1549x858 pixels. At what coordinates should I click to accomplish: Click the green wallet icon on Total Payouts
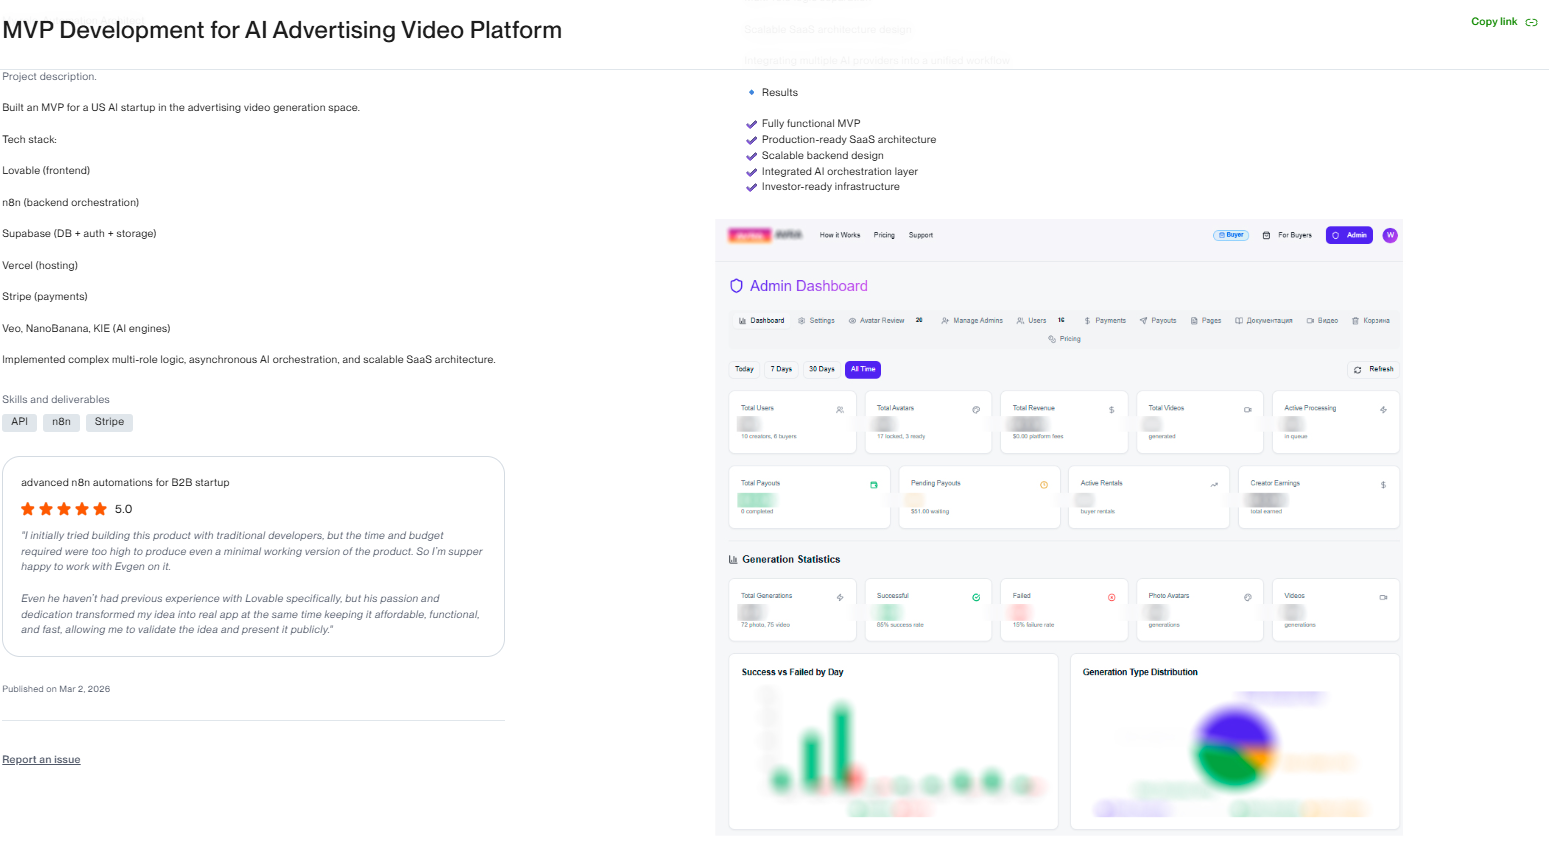[x=874, y=484]
